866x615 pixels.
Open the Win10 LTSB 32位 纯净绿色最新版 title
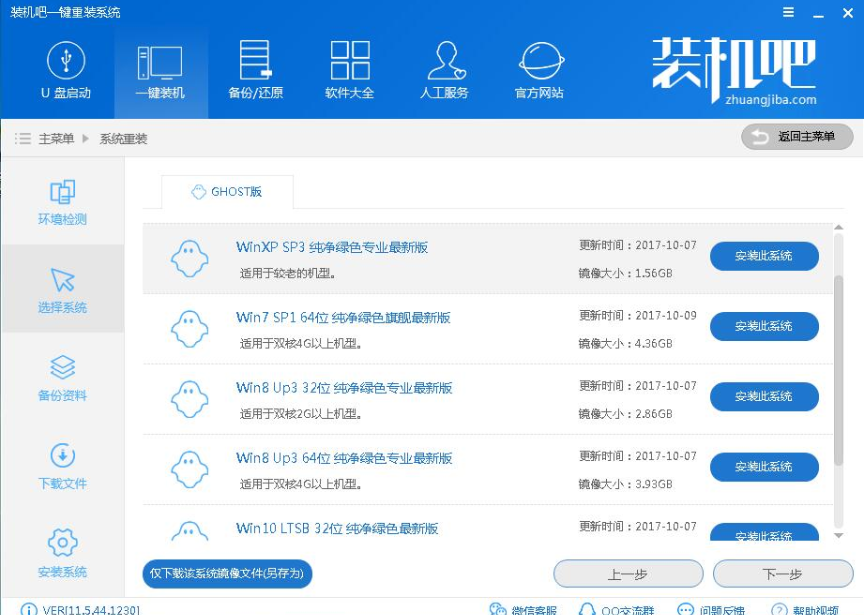coord(337,529)
